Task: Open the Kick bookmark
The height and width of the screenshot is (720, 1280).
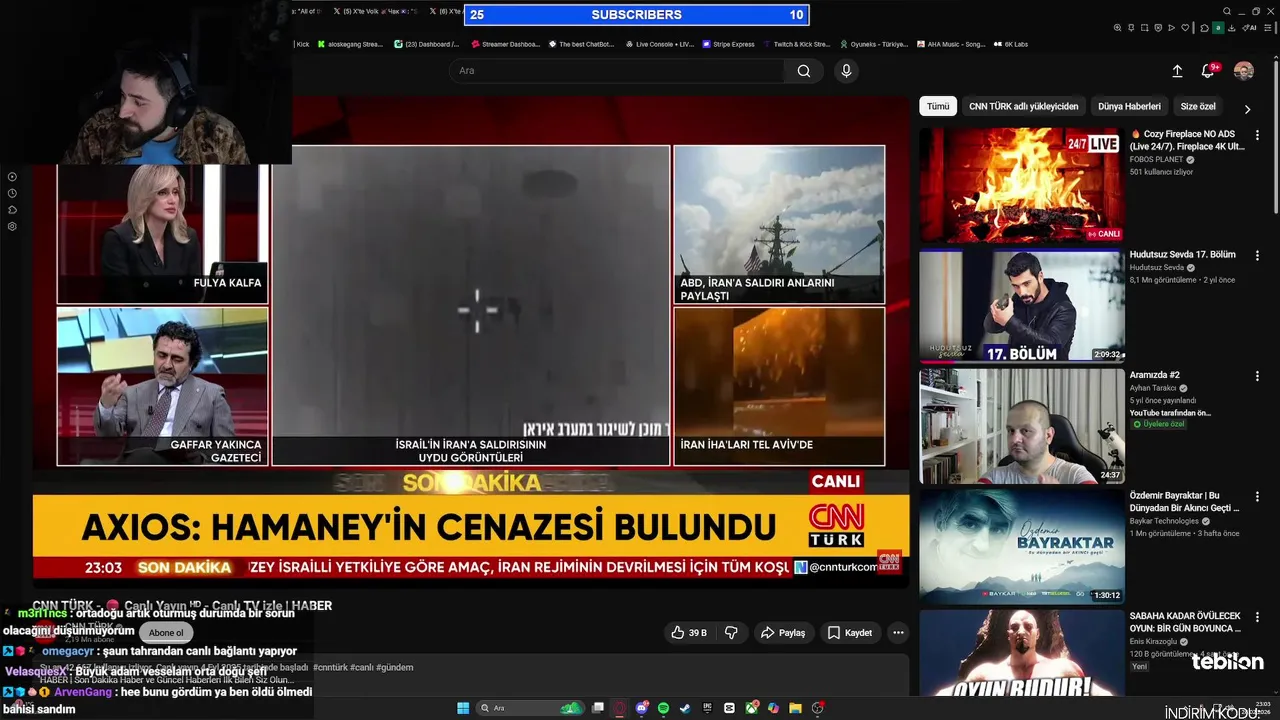Action: click(302, 44)
